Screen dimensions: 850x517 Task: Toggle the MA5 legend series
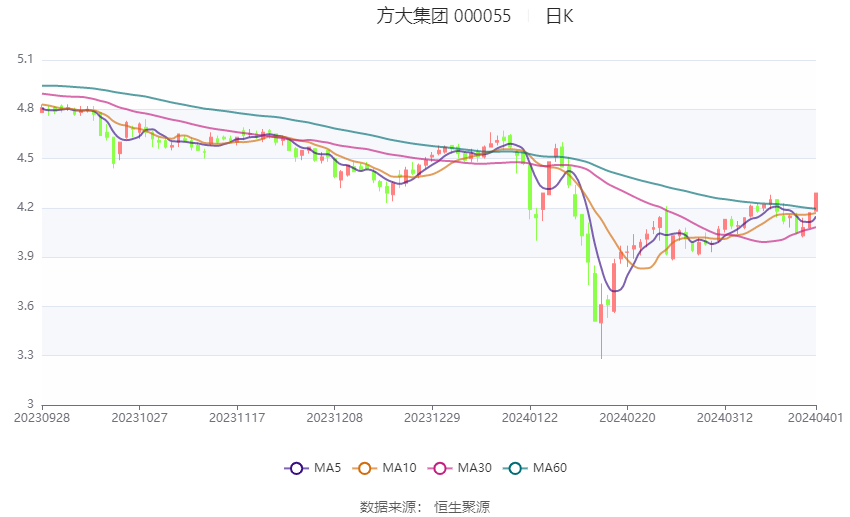pyautogui.click(x=313, y=468)
